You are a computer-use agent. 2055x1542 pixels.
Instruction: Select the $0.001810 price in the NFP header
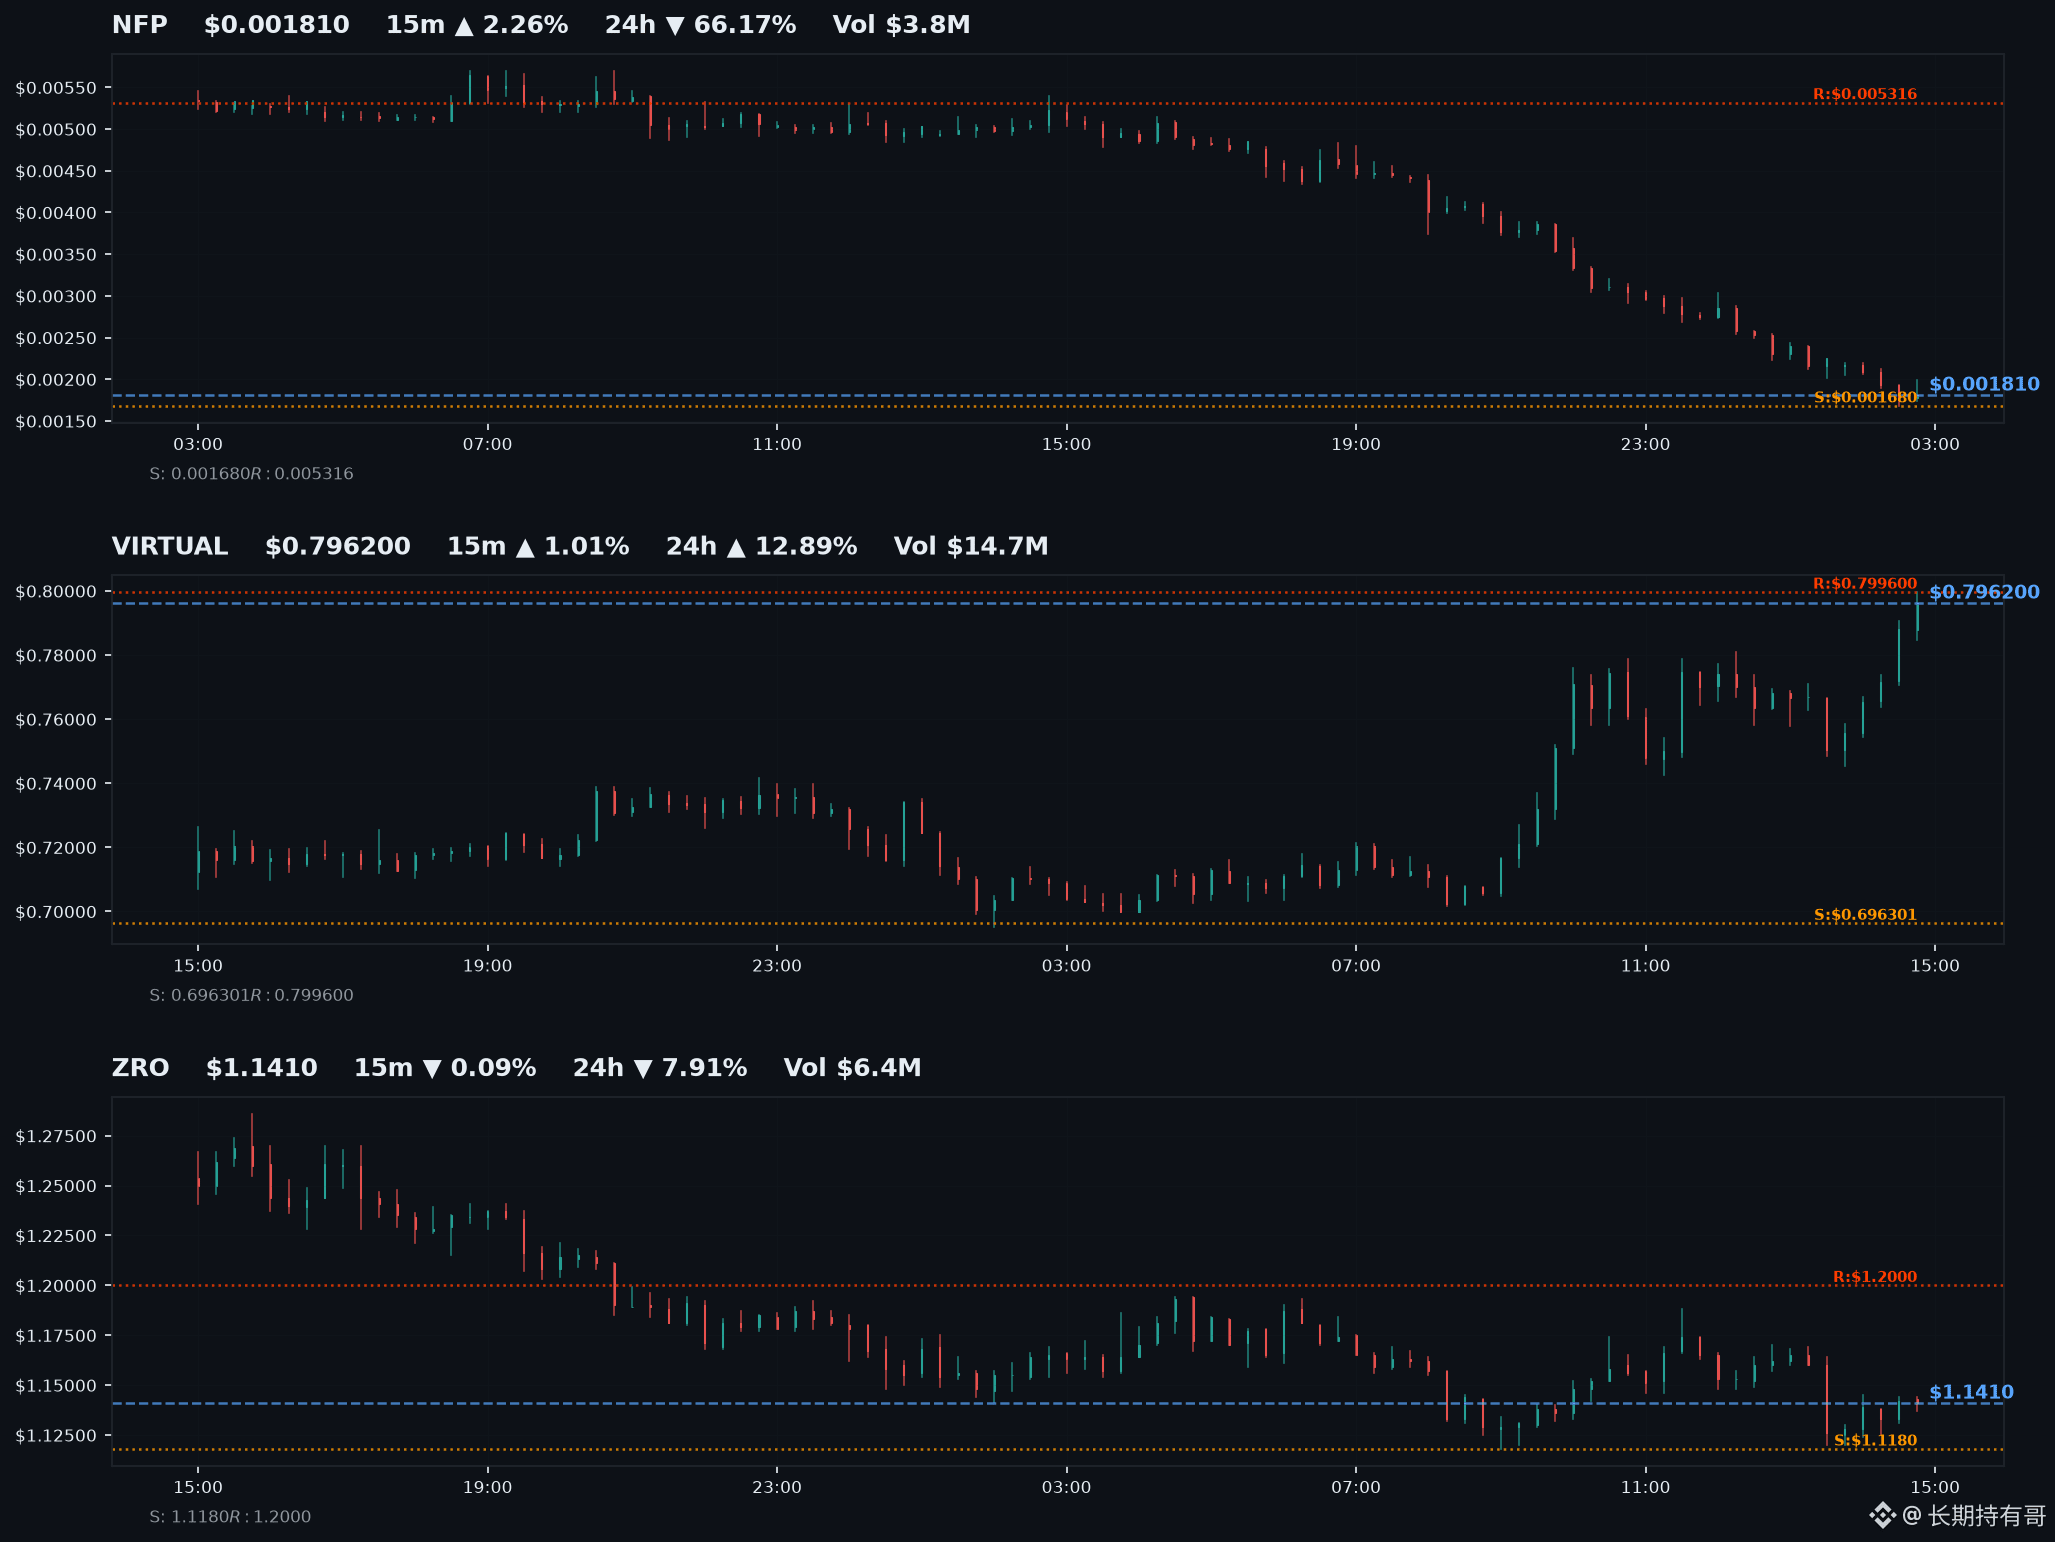coord(277,25)
